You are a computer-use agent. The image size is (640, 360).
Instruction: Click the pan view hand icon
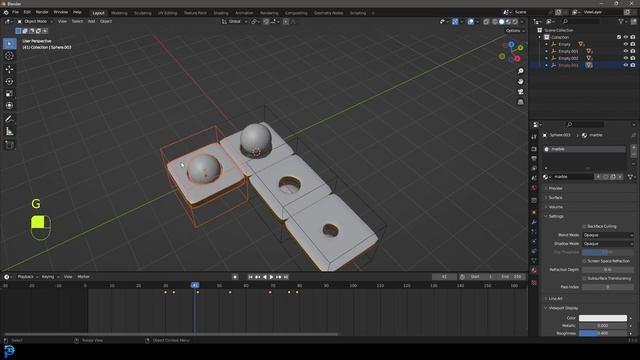[520, 82]
